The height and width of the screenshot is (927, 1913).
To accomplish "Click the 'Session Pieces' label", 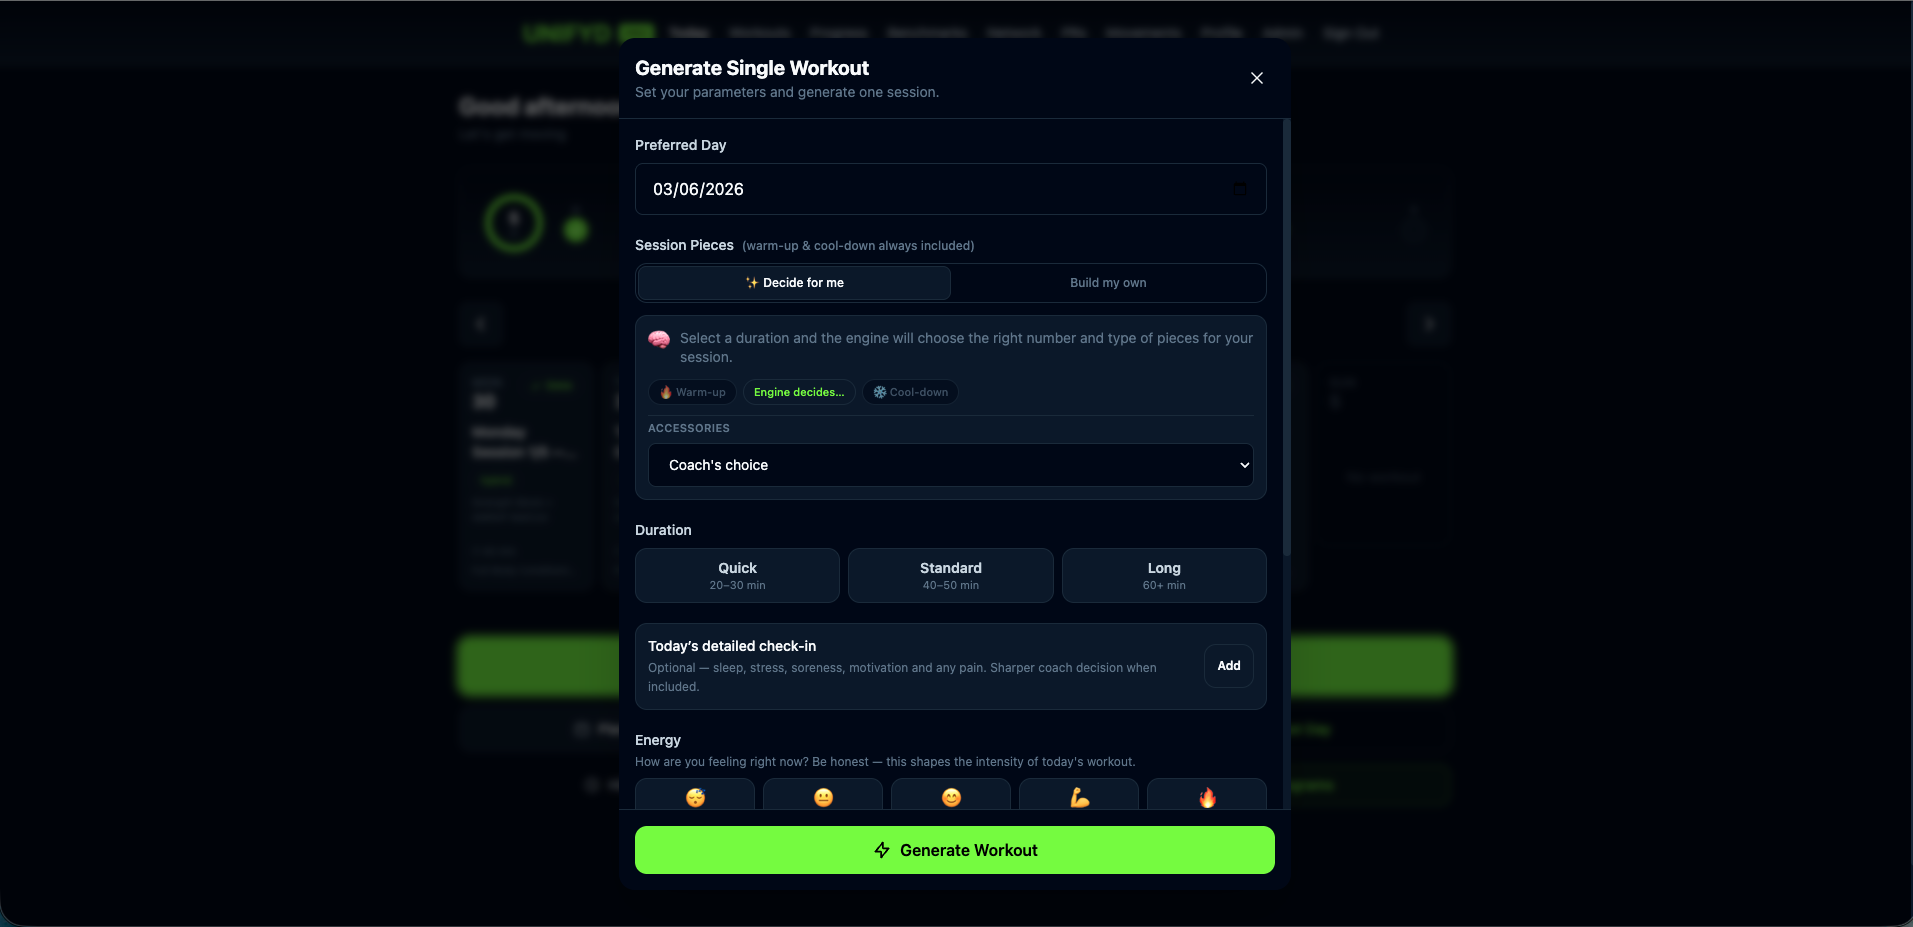I will pyautogui.click(x=684, y=245).
